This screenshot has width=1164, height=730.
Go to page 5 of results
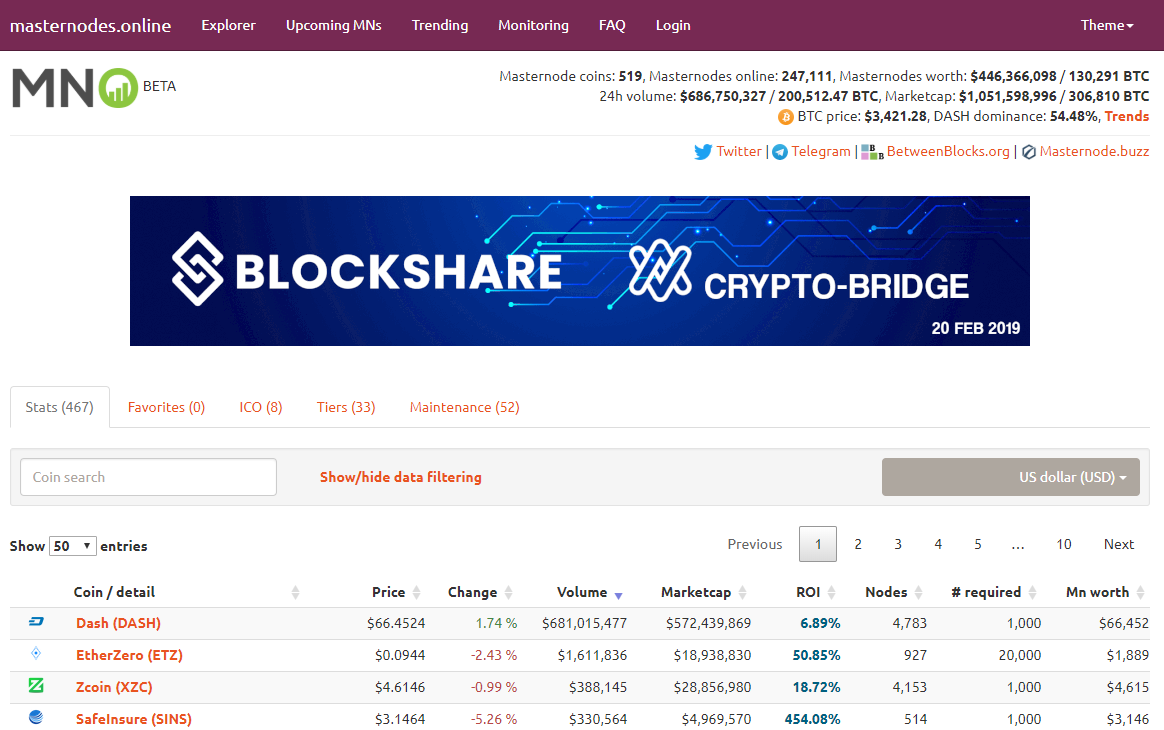coord(978,544)
